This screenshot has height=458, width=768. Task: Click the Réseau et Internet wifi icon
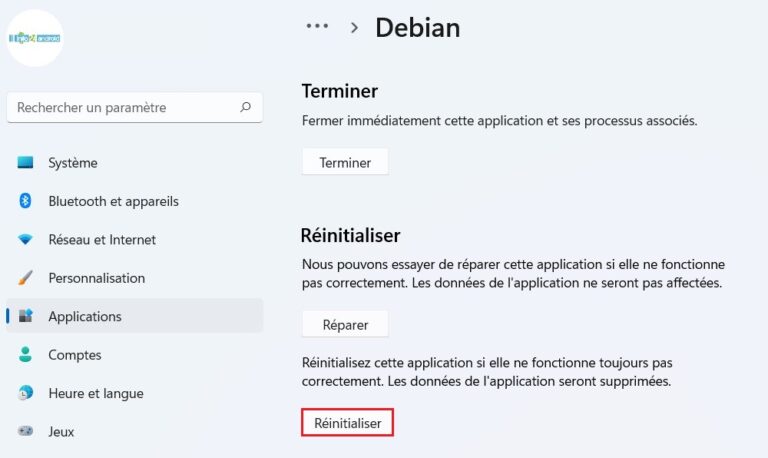point(26,240)
